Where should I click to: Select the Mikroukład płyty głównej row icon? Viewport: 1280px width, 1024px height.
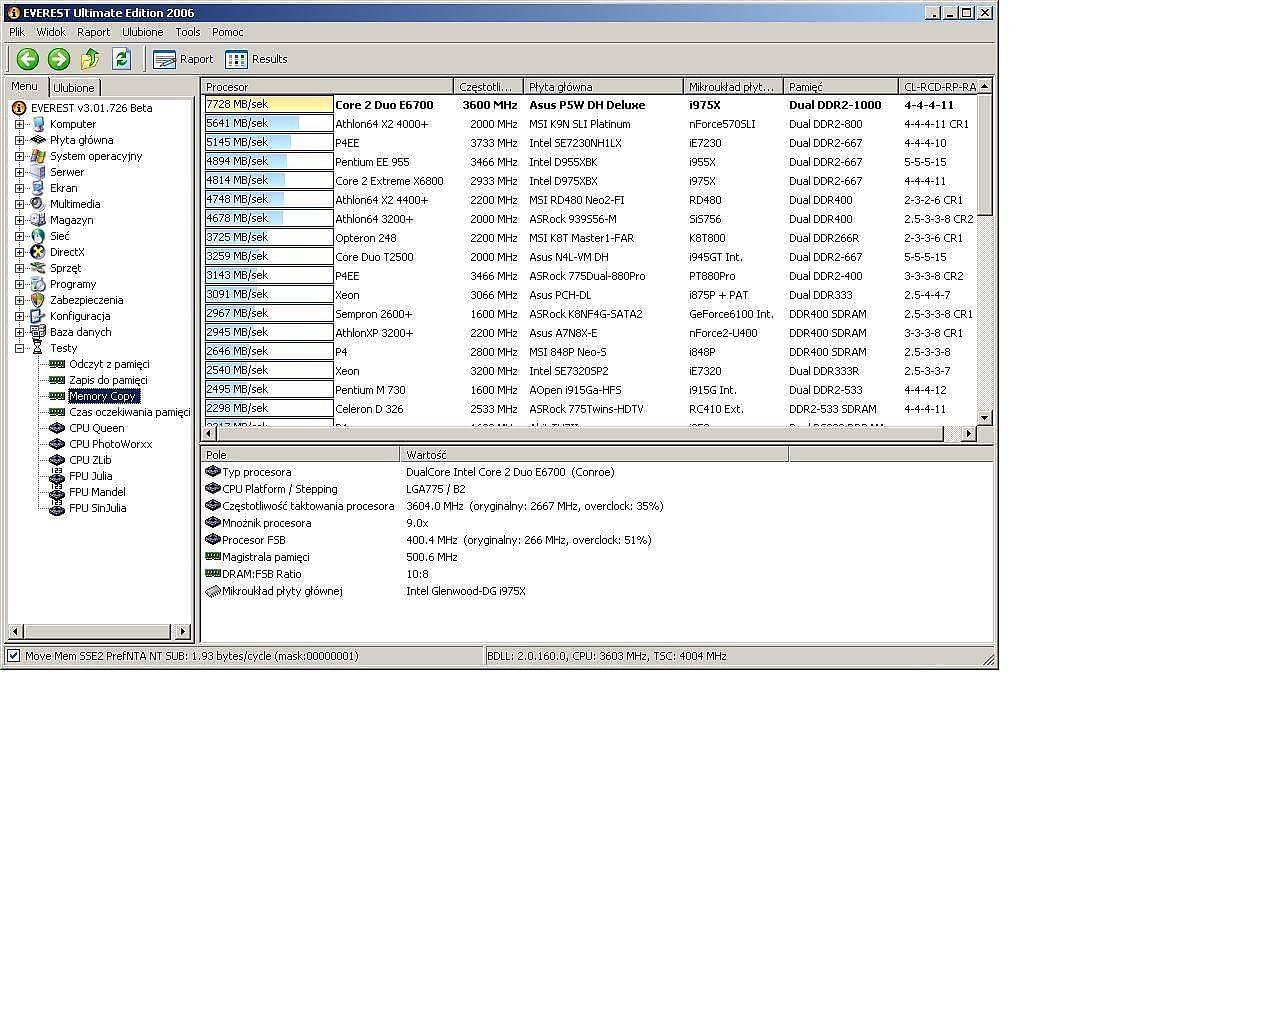coord(212,591)
